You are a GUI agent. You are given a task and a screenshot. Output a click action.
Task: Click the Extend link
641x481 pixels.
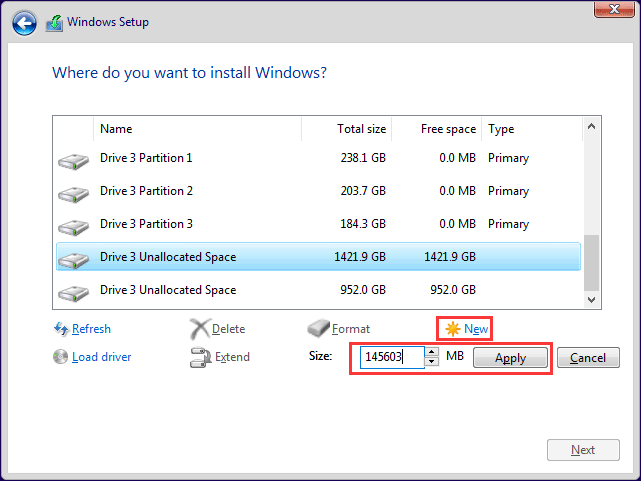(232, 357)
